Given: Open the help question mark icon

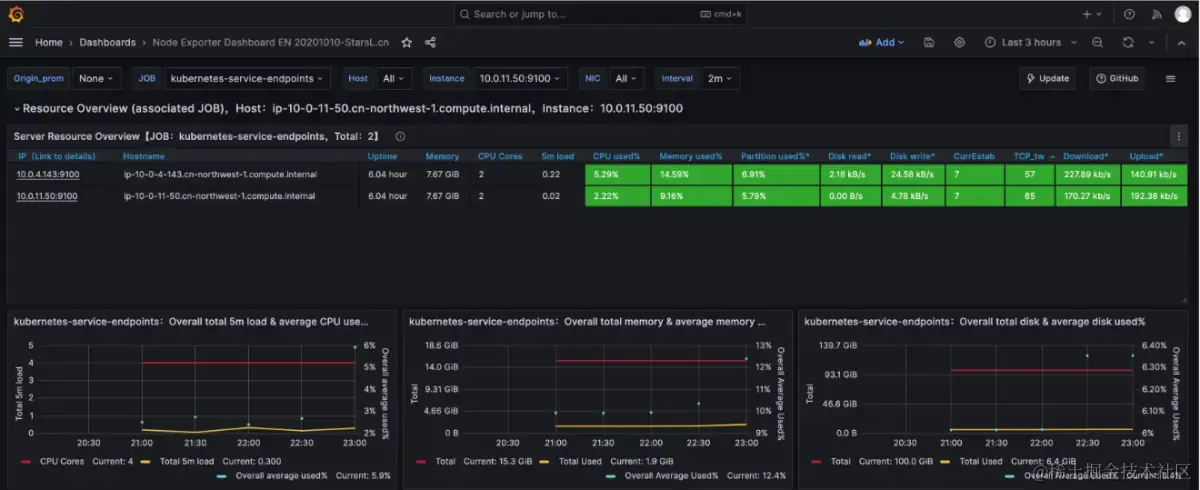Looking at the screenshot, I should coord(1130,14).
